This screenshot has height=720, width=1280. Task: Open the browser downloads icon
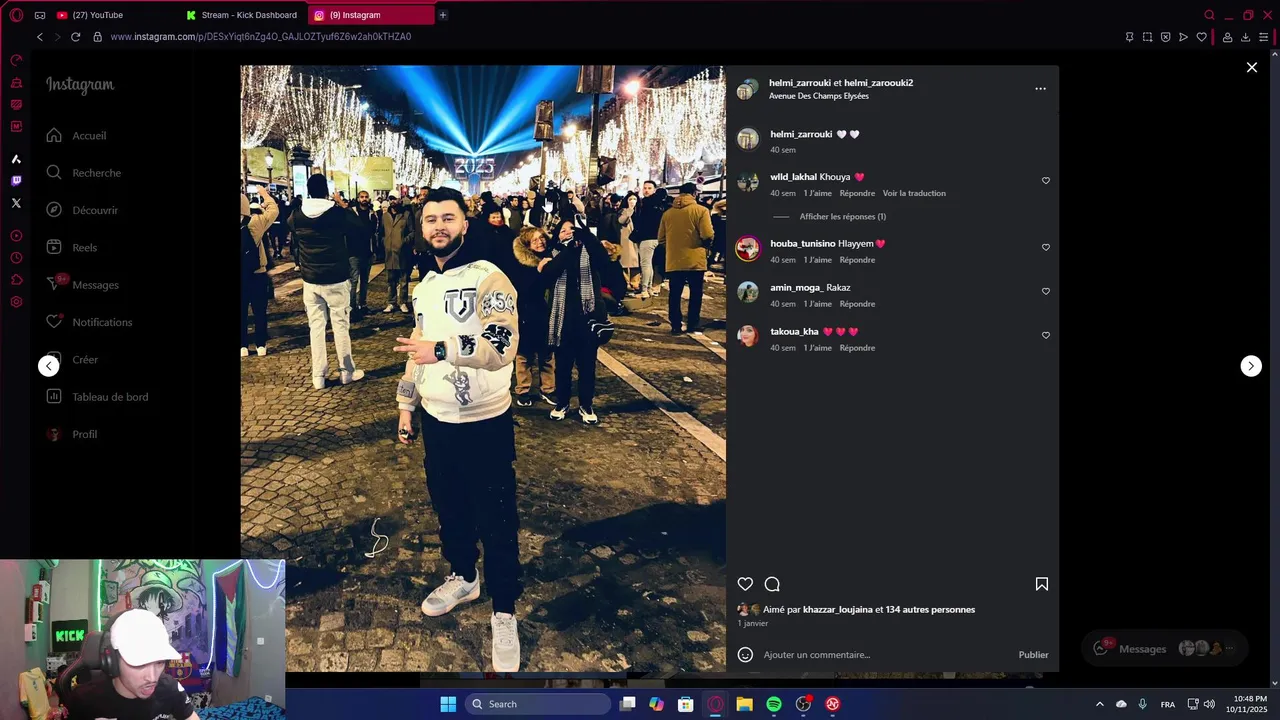point(1245,37)
